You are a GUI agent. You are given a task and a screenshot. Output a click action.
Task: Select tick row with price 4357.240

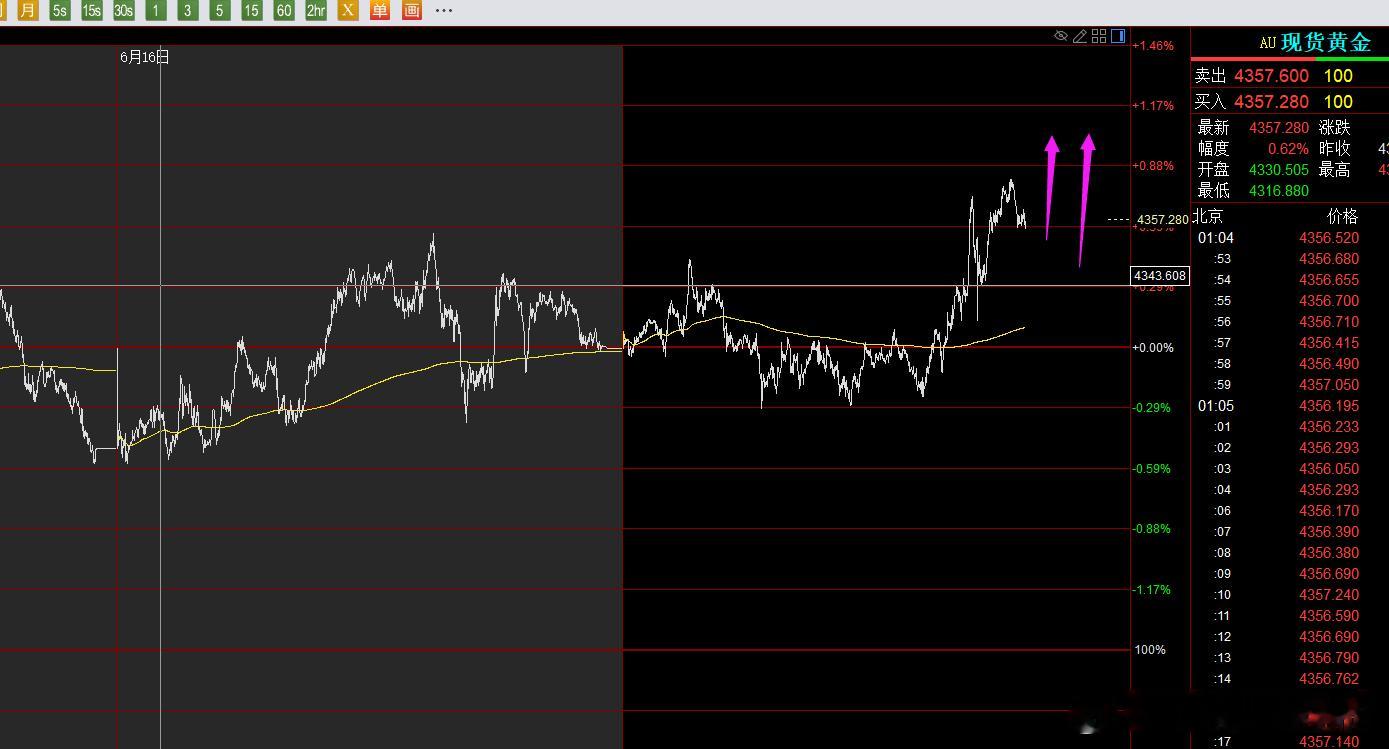tap(1290, 595)
